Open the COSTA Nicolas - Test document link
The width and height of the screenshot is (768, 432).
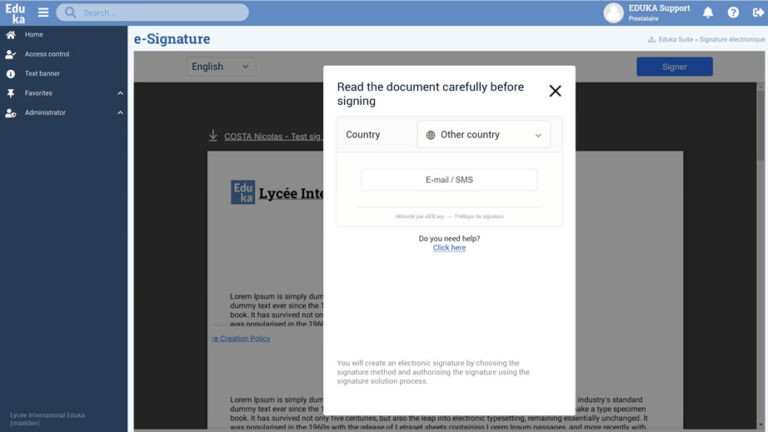(x=273, y=137)
